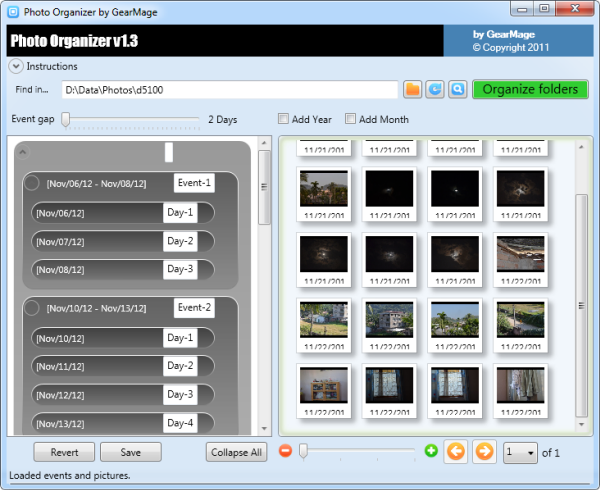Edit the Day-2 label for Nov/11/12
The image size is (600, 490).
180,366
